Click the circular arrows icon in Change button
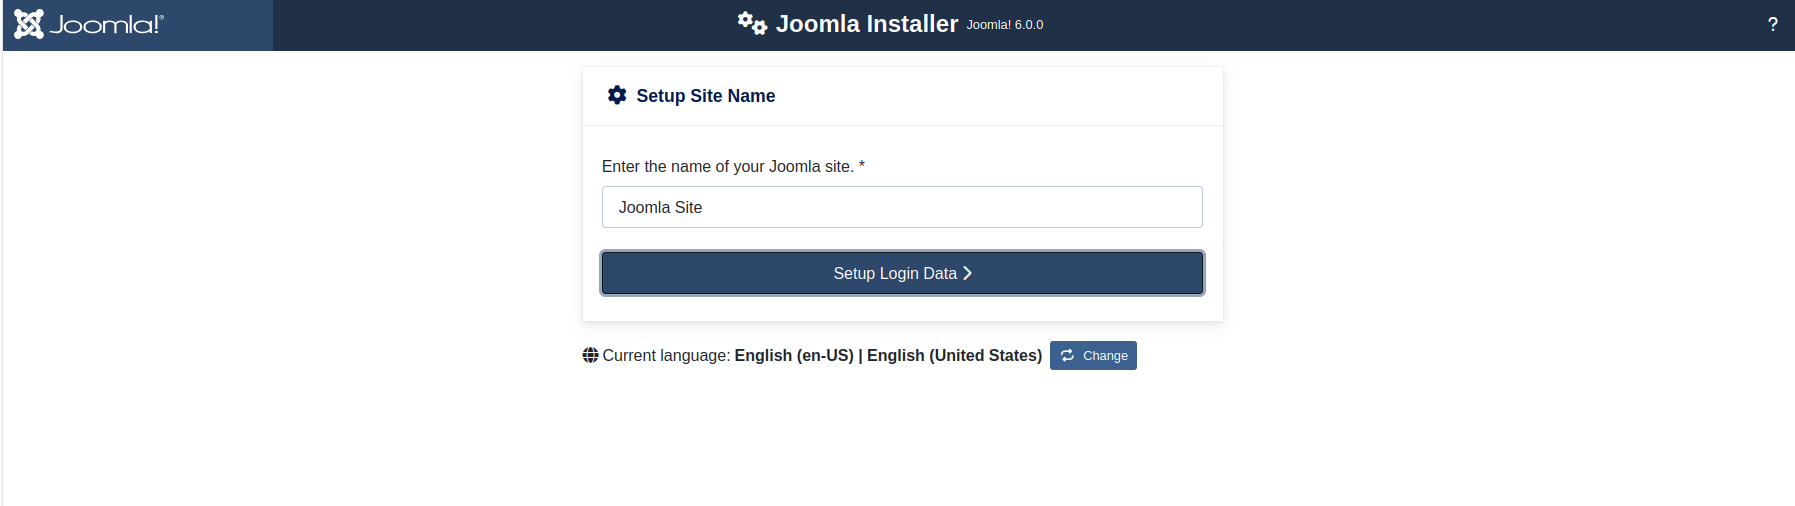 1067,355
